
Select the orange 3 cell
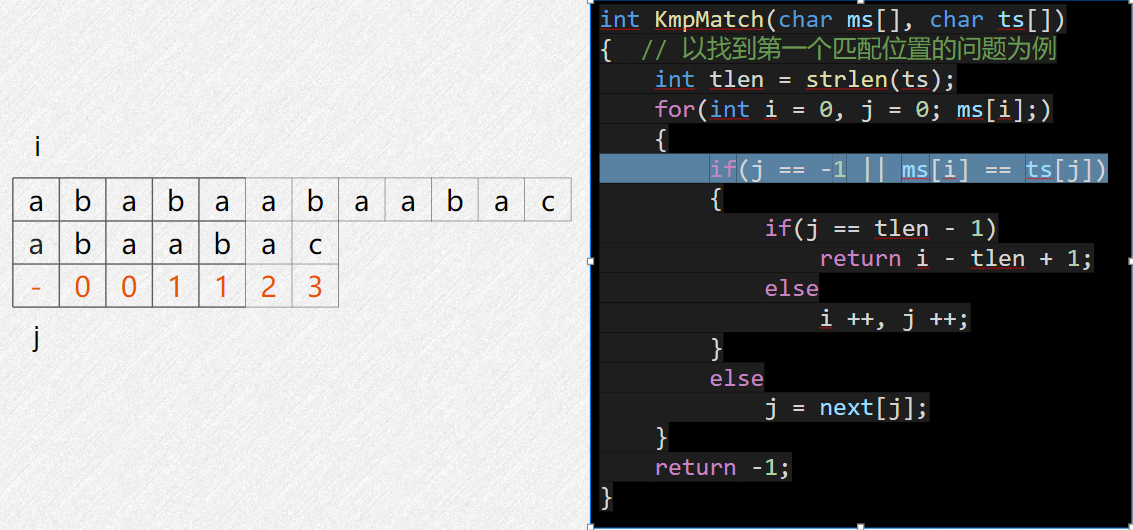(314, 286)
